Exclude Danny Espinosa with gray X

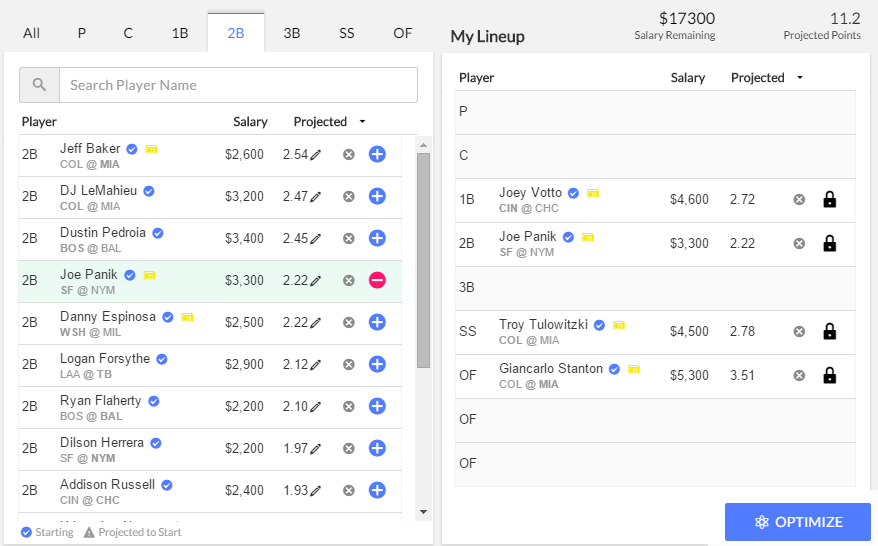point(349,323)
